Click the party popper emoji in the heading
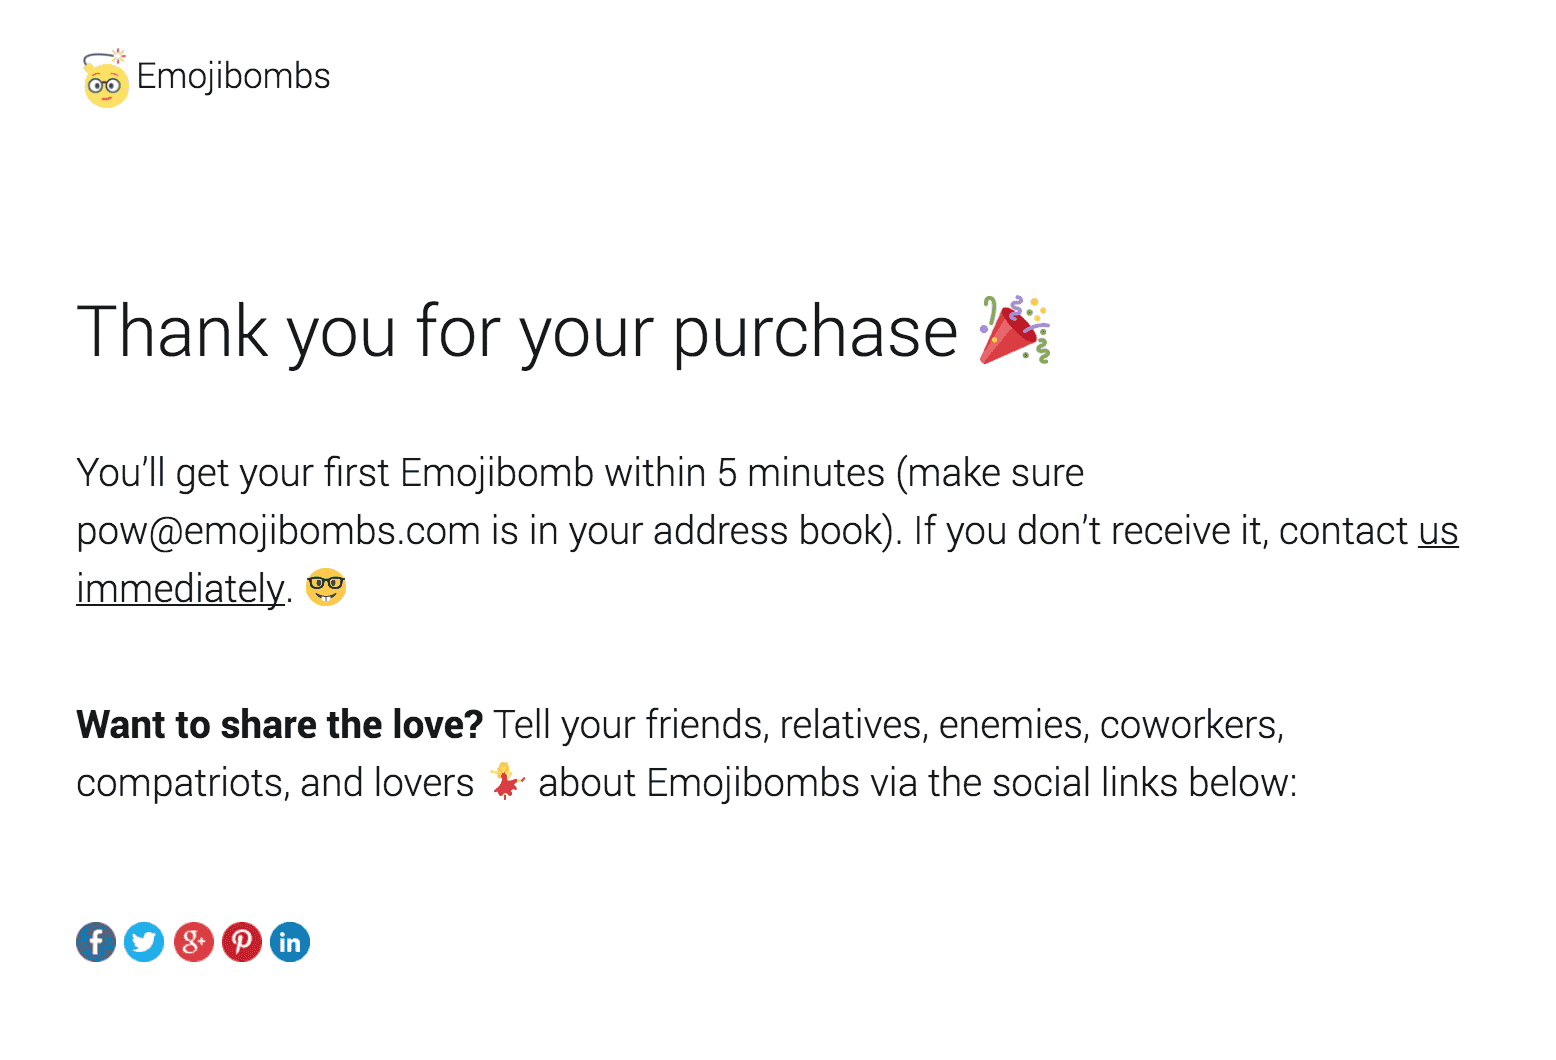This screenshot has width=1556, height=1060. click(1015, 330)
